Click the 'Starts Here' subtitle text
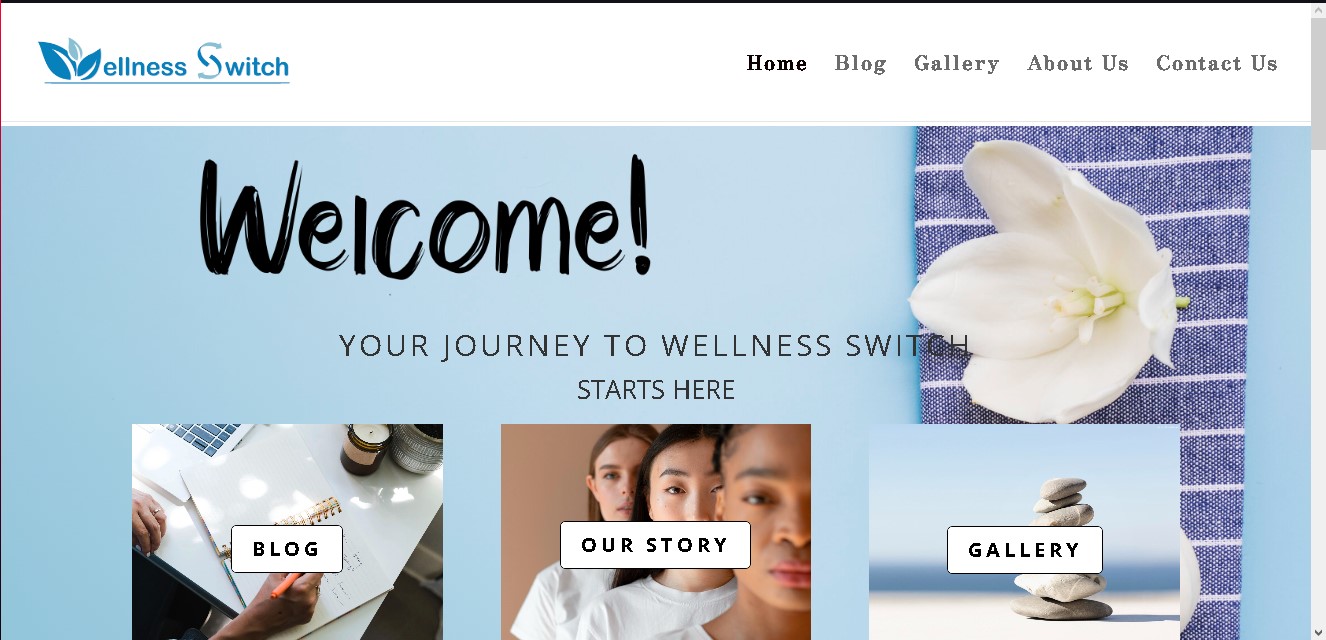This screenshot has width=1326, height=640. [656, 390]
